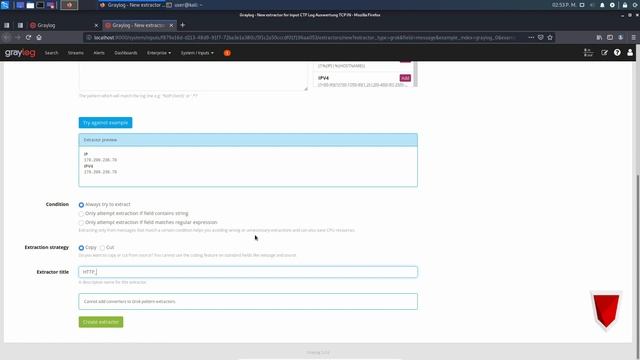Open the Dashboards menu item

(126, 53)
